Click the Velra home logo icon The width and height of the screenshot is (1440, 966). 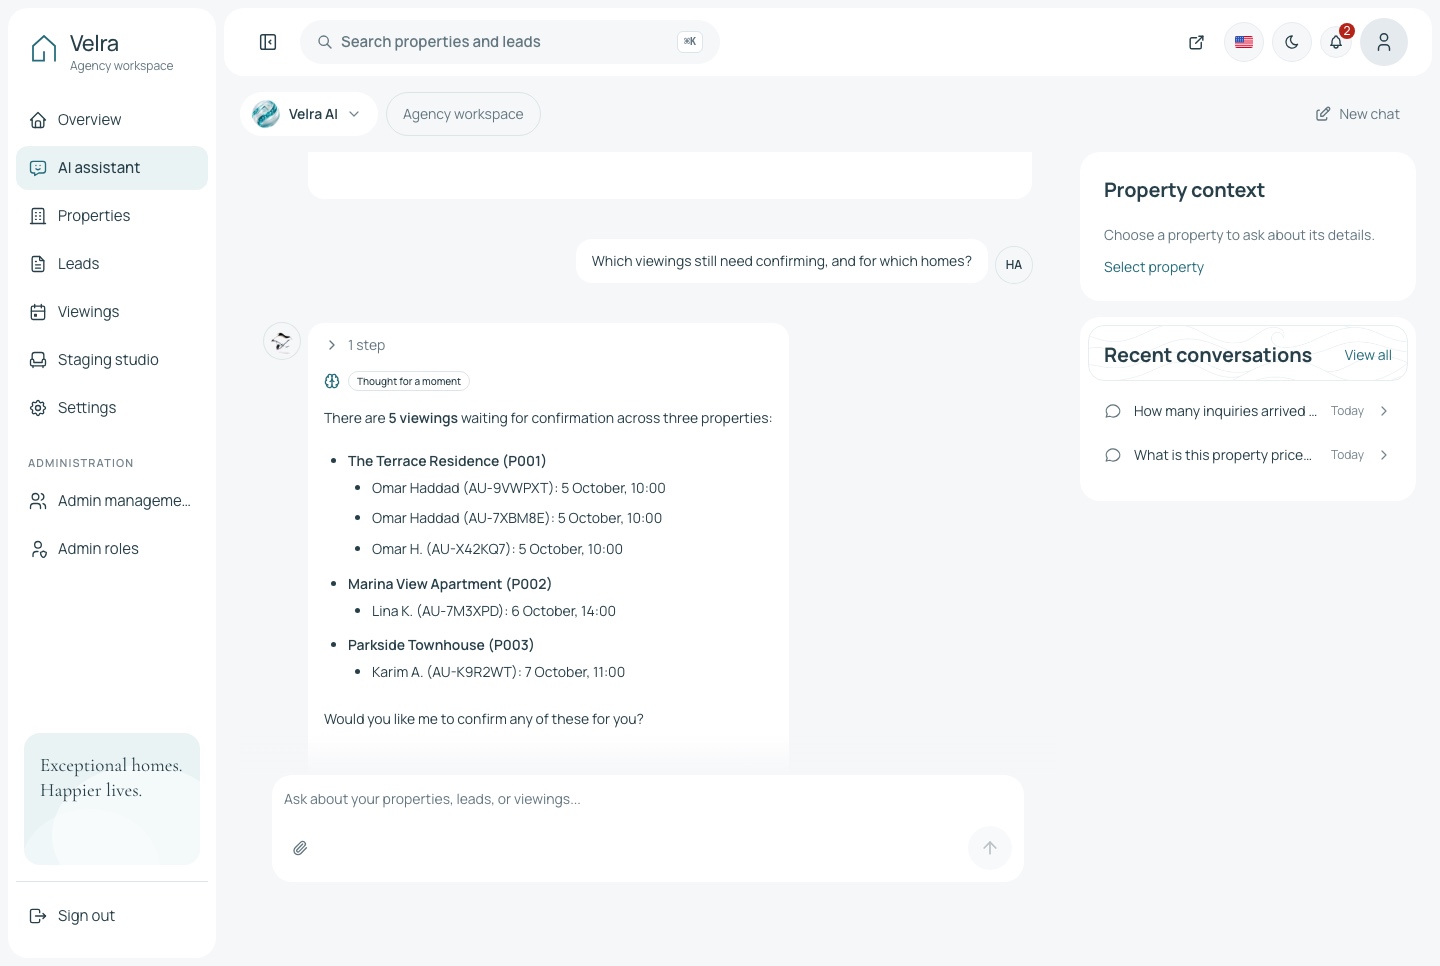pos(44,49)
